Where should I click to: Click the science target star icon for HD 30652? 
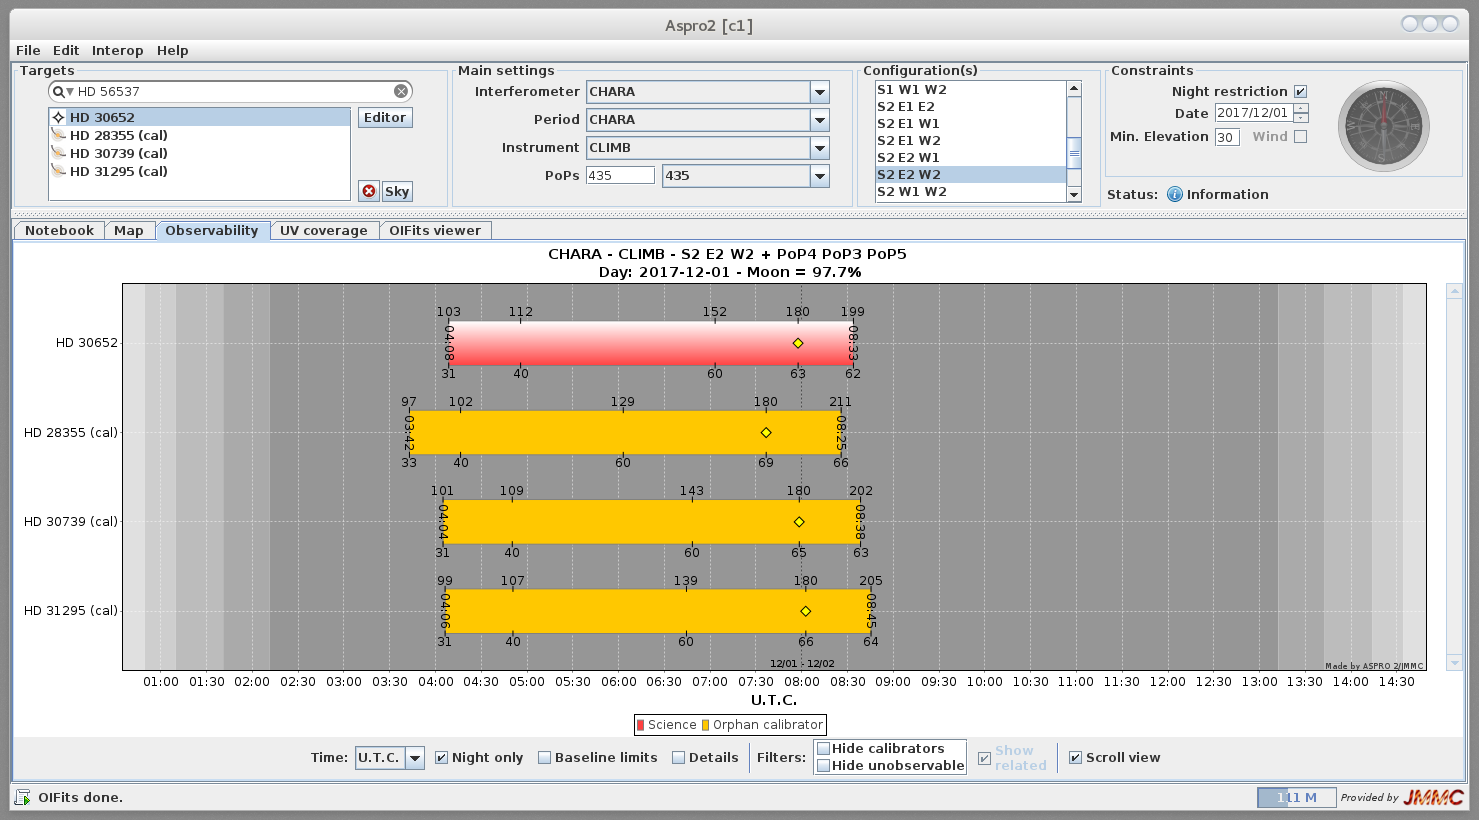58,117
